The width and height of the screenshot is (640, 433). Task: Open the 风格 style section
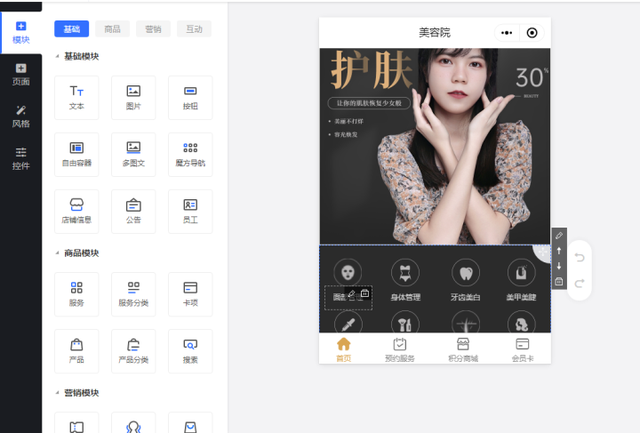click(21, 117)
